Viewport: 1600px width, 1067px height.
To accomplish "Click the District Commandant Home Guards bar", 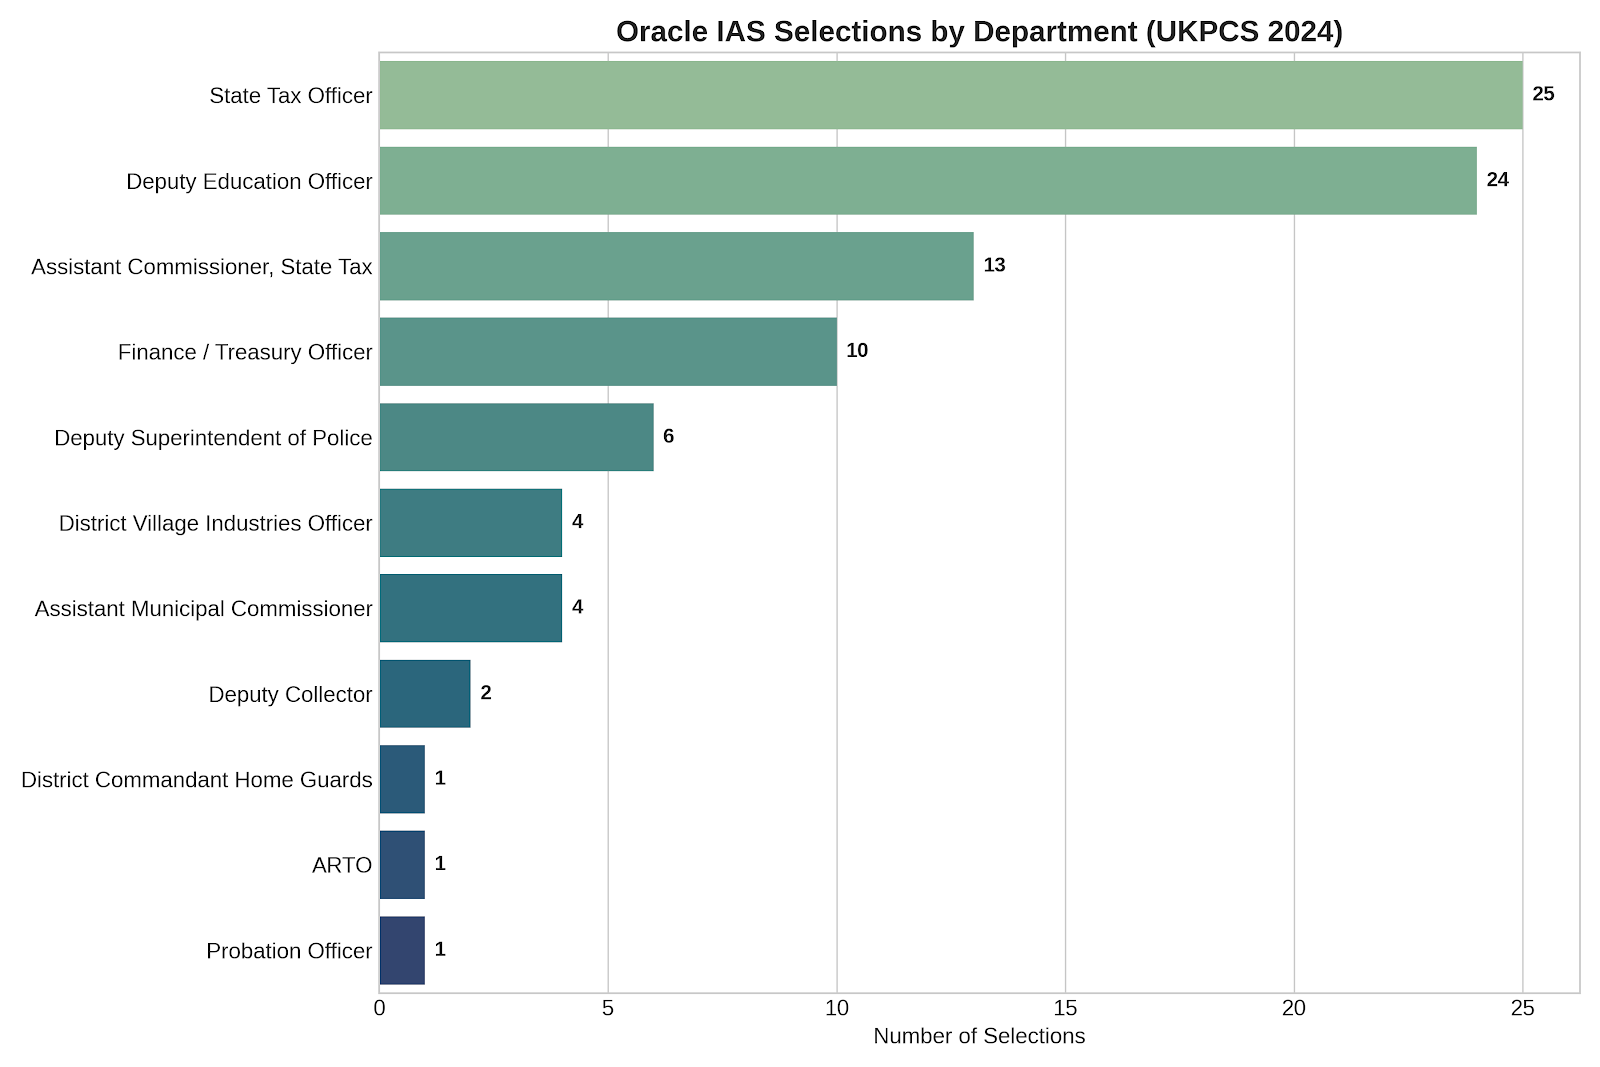I will click(x=402, y=779).
